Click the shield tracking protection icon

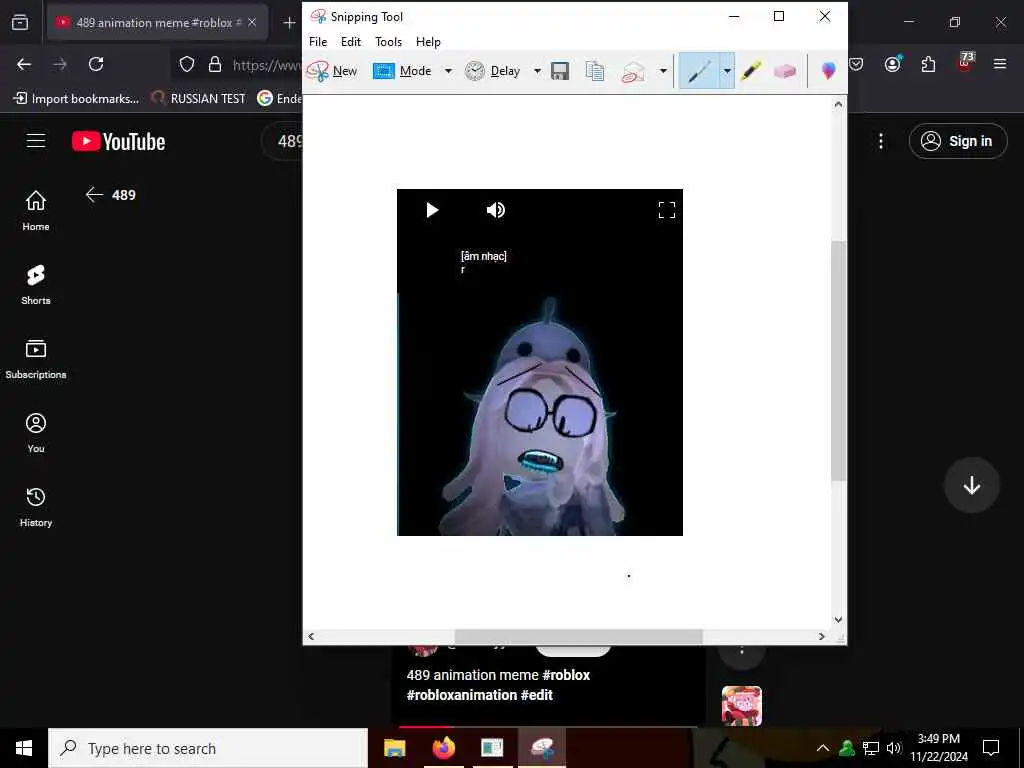pos(187,64)
